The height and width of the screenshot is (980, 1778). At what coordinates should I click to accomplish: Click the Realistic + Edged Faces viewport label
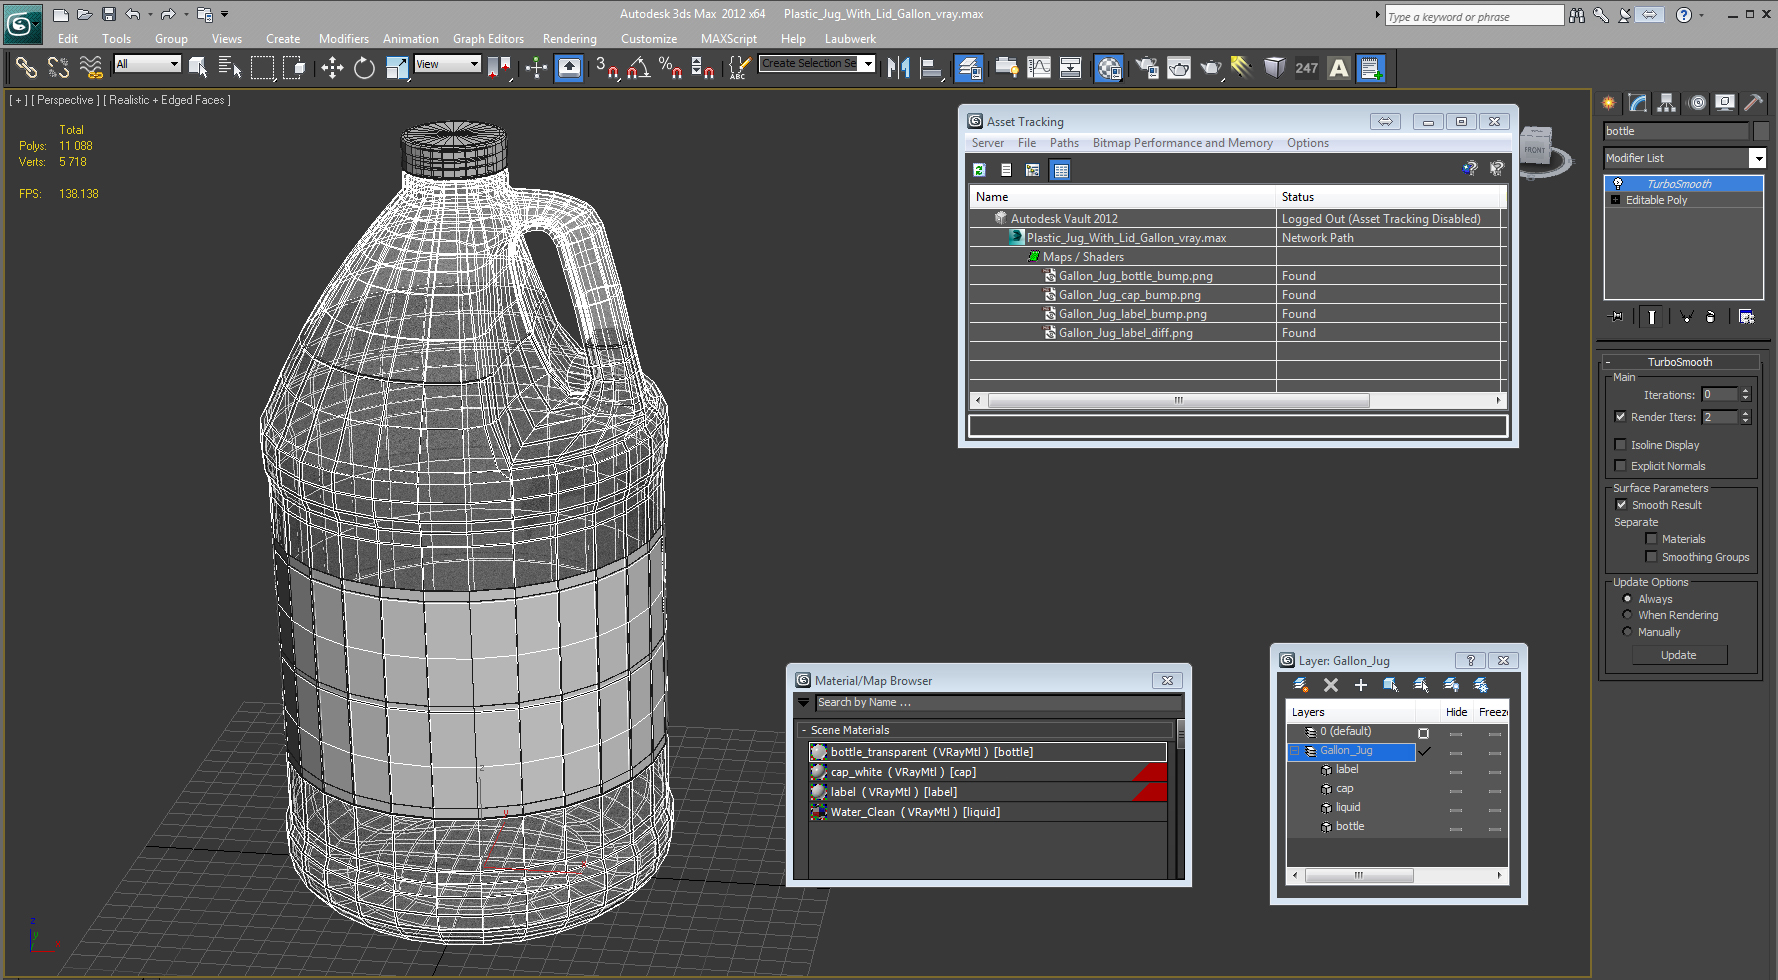tap(168, 100)
